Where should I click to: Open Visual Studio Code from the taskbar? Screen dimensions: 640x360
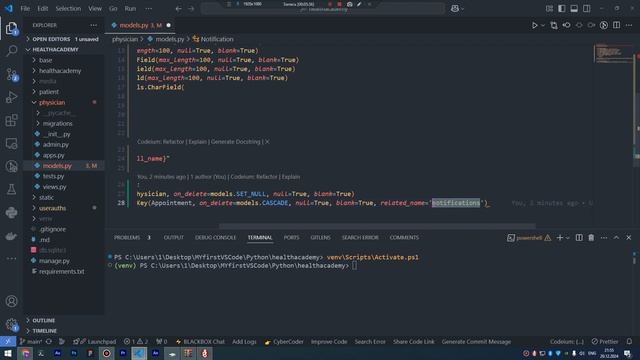139,353
